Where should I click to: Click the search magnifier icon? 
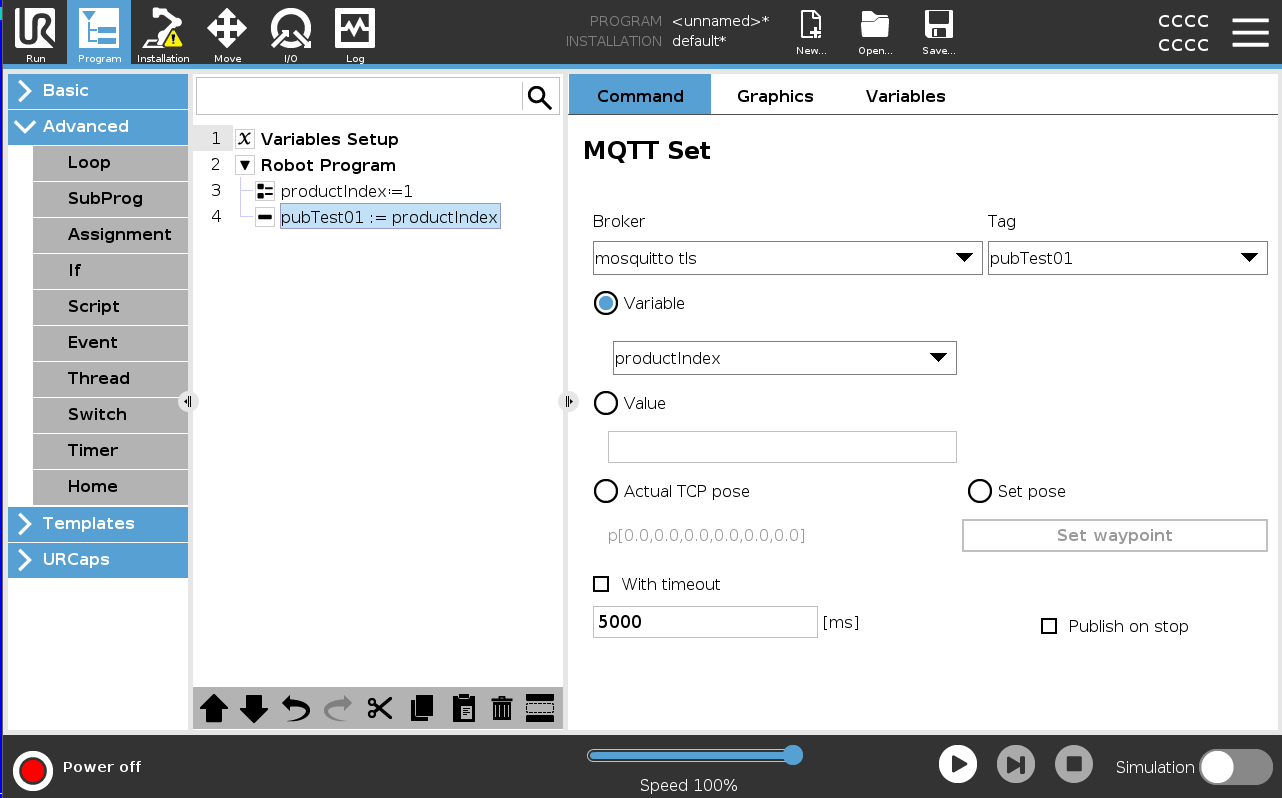(x=540, y=97)
